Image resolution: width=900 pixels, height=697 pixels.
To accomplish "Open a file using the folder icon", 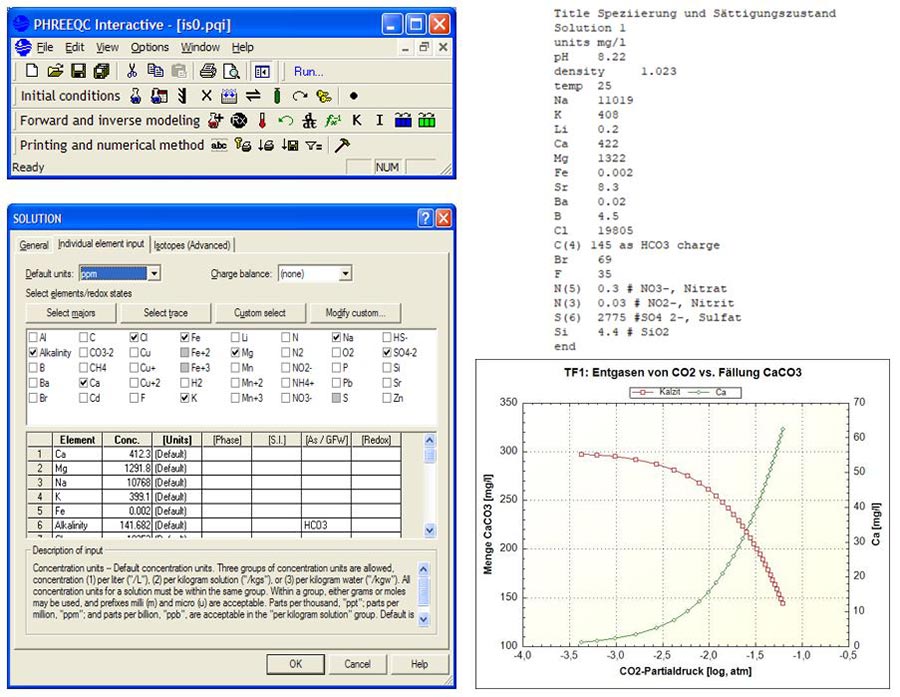I will (55, 71).
